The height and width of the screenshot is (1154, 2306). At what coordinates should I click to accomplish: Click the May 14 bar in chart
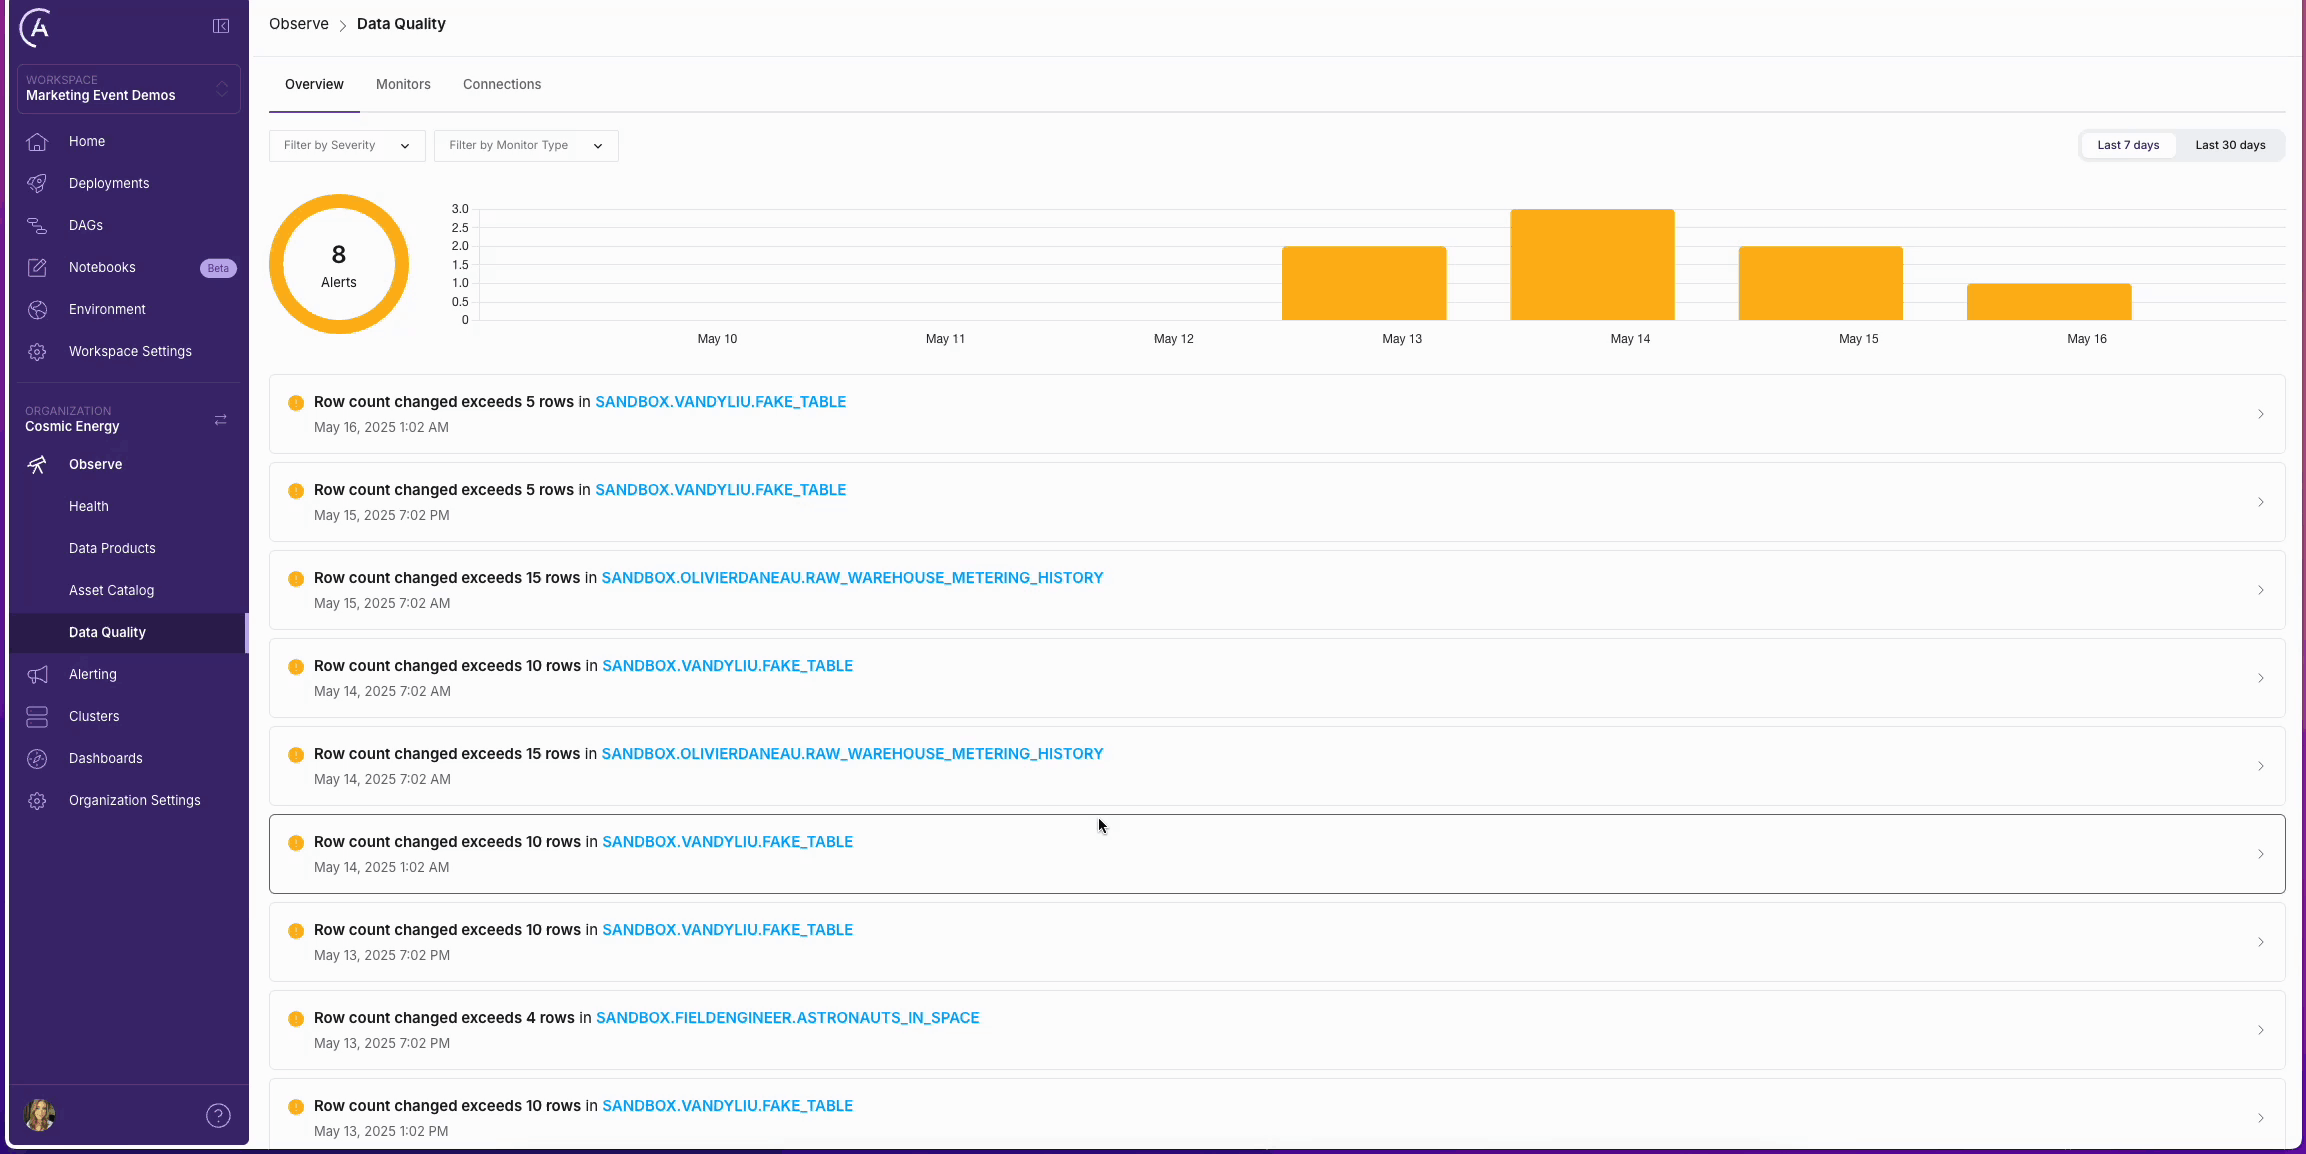(x=1592, y=265)
